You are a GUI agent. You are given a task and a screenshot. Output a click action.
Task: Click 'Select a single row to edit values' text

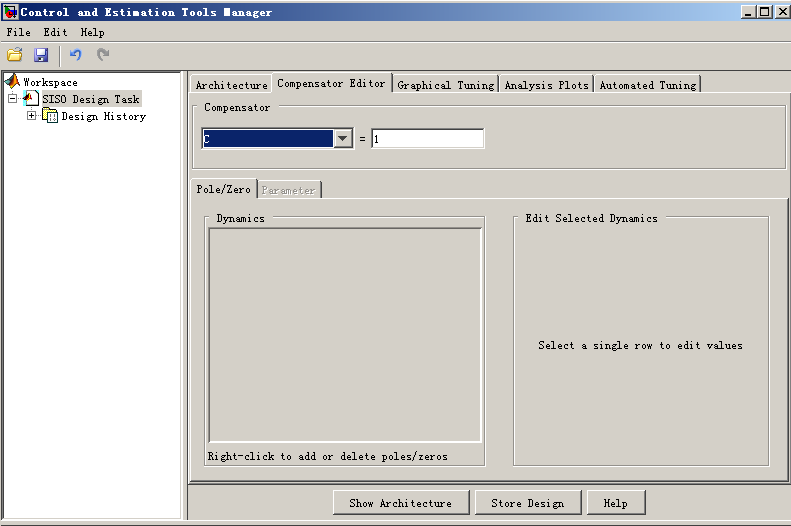point(640,345)
